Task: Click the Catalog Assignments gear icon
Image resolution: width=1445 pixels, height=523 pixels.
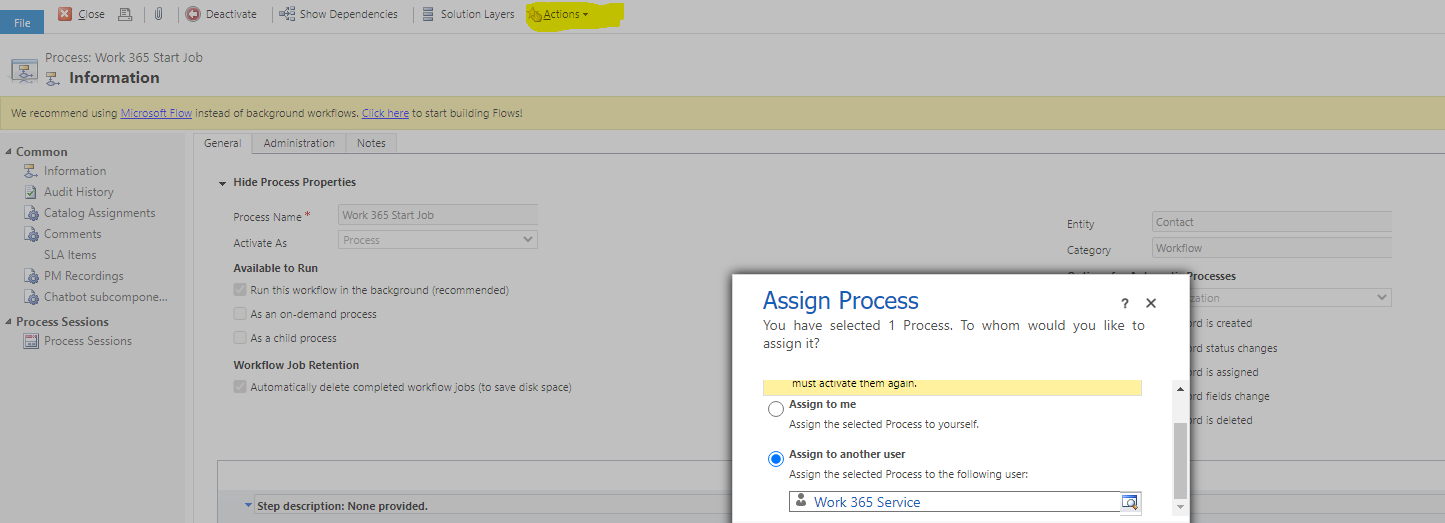Action: click(31, 213)
